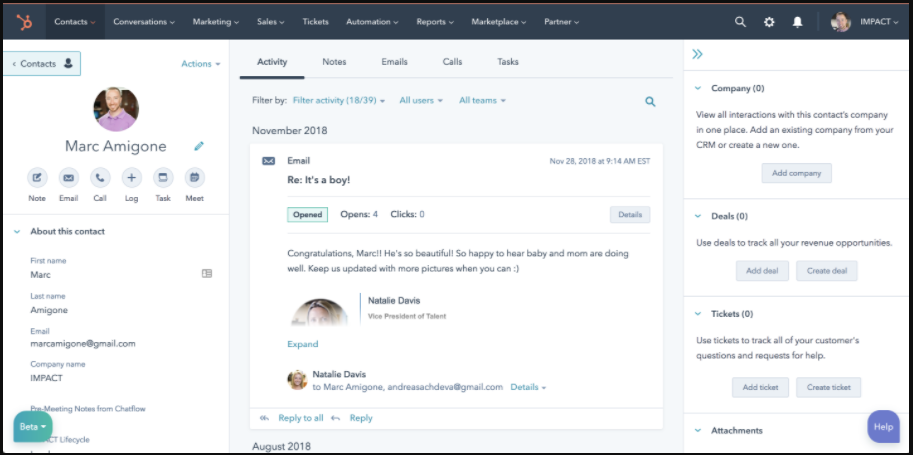
Task: Click Add deal button
Action: [762, 271]
